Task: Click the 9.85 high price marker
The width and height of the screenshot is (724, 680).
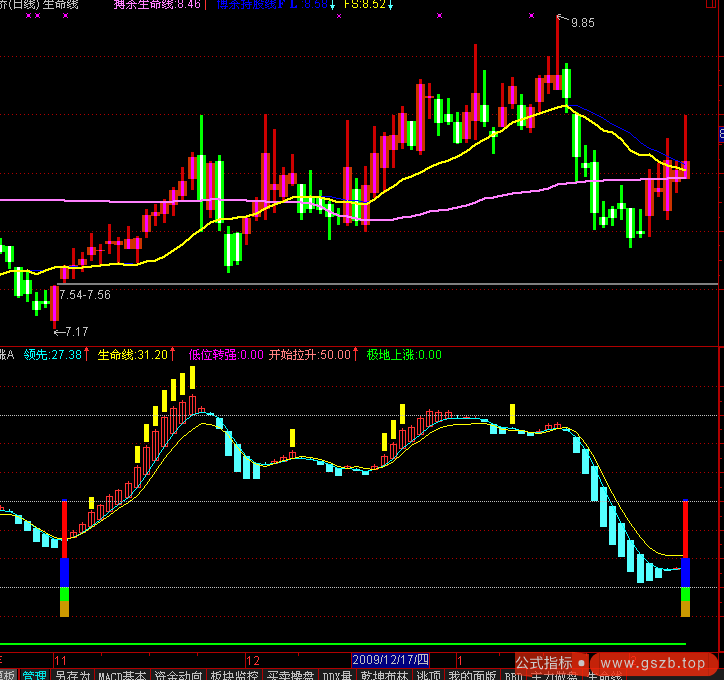Action: click(581, 23)
